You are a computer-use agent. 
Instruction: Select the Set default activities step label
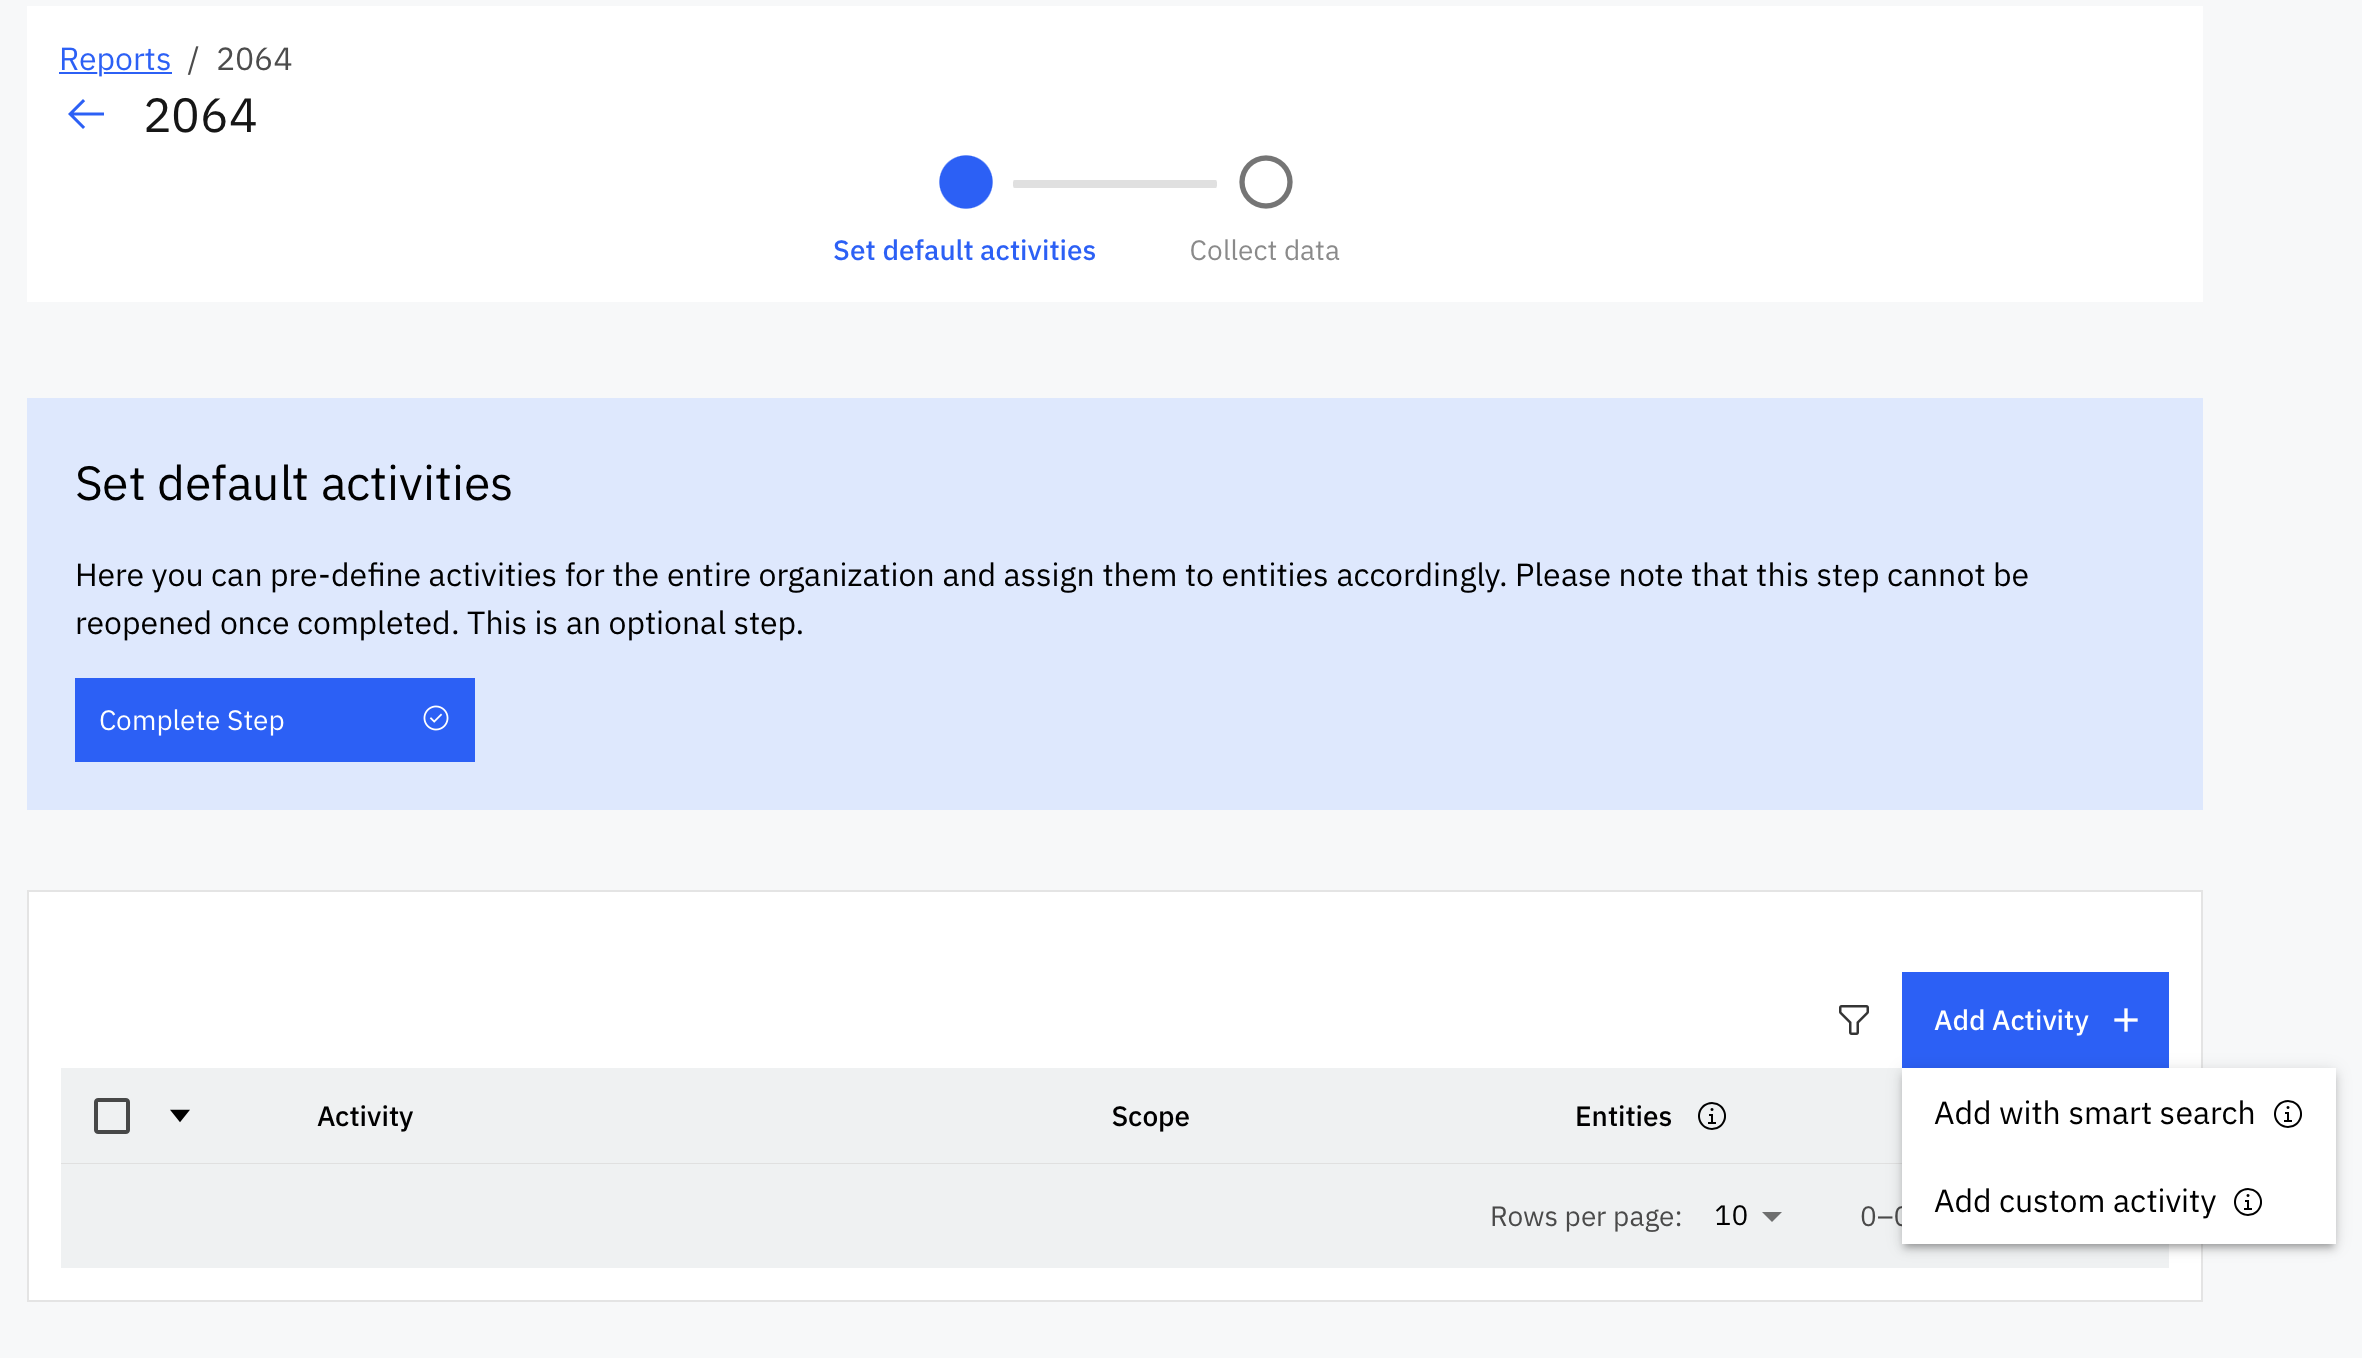tap(964, 250)
